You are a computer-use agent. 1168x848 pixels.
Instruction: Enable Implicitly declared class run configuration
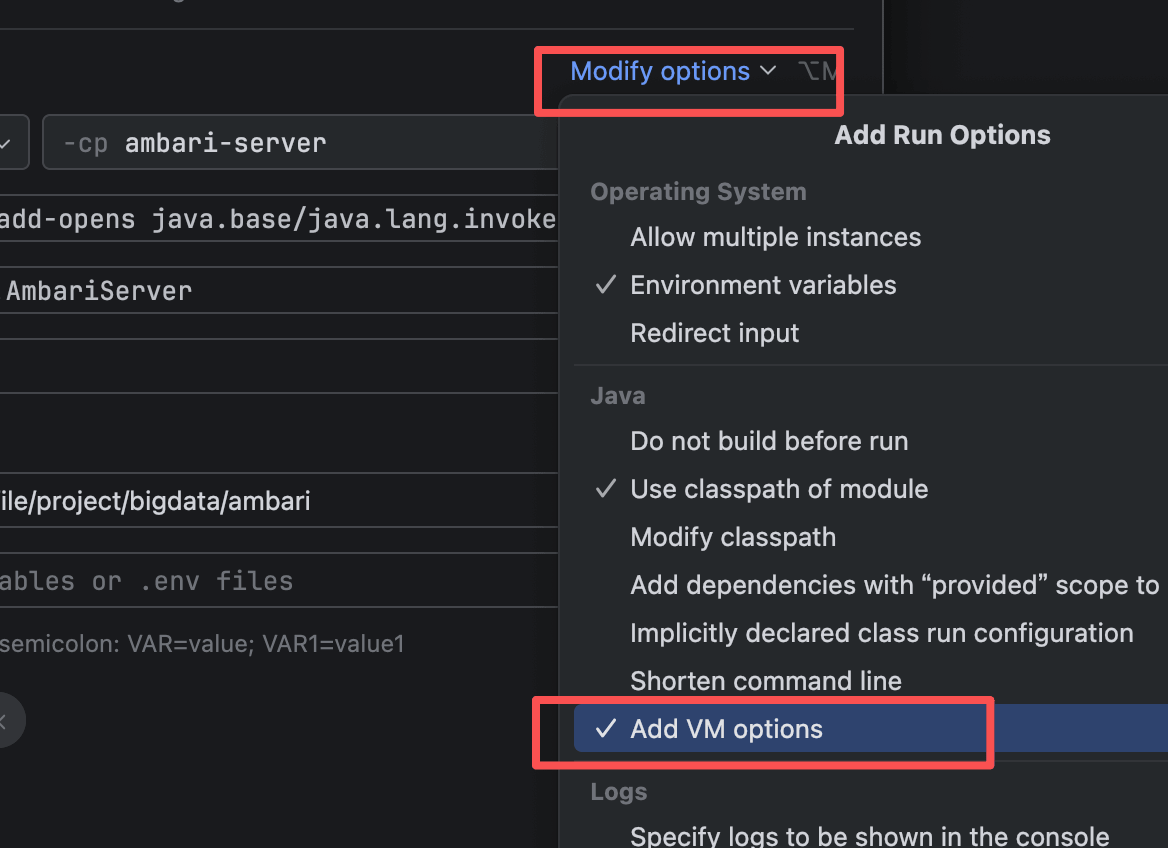tap(881, 633)
